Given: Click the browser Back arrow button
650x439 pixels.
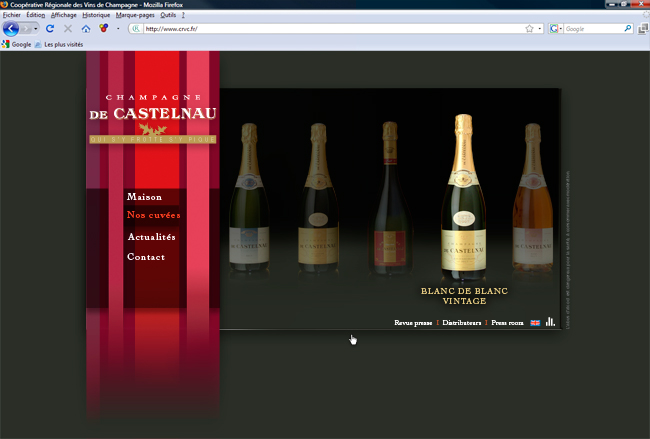Looking at the screenshot, I should click(11, 29).
